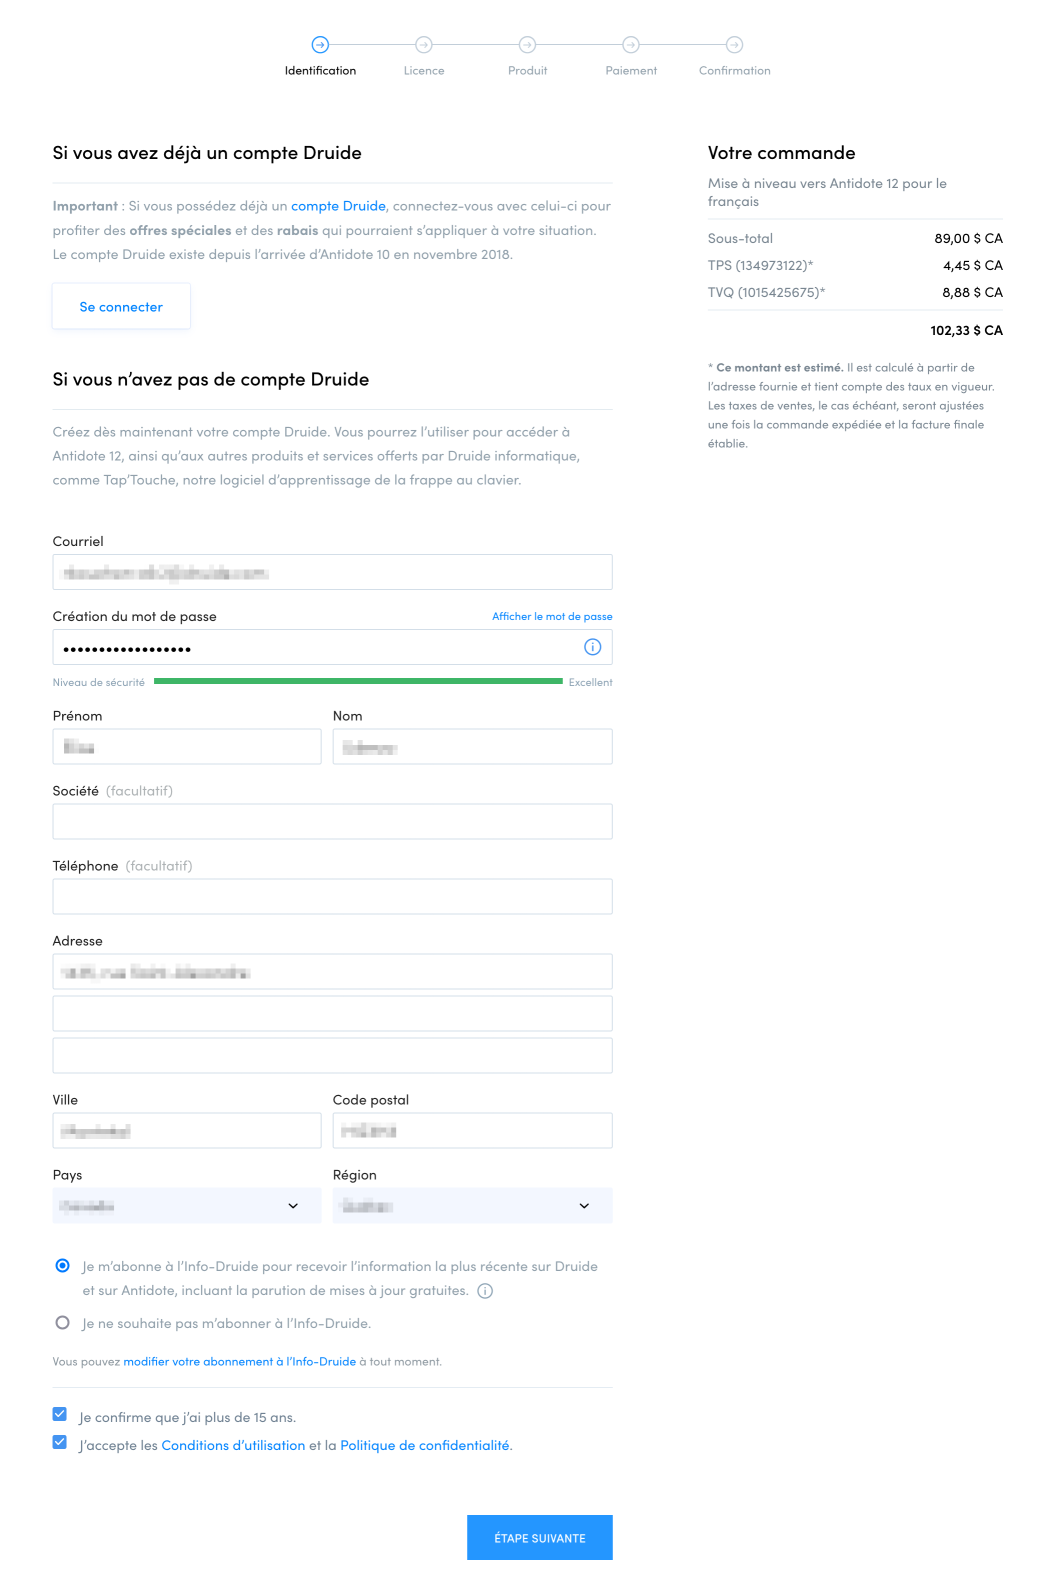Click Afficher le mot de passe link
This screenshot has width=1048, height=1590.
pos(552,617)
